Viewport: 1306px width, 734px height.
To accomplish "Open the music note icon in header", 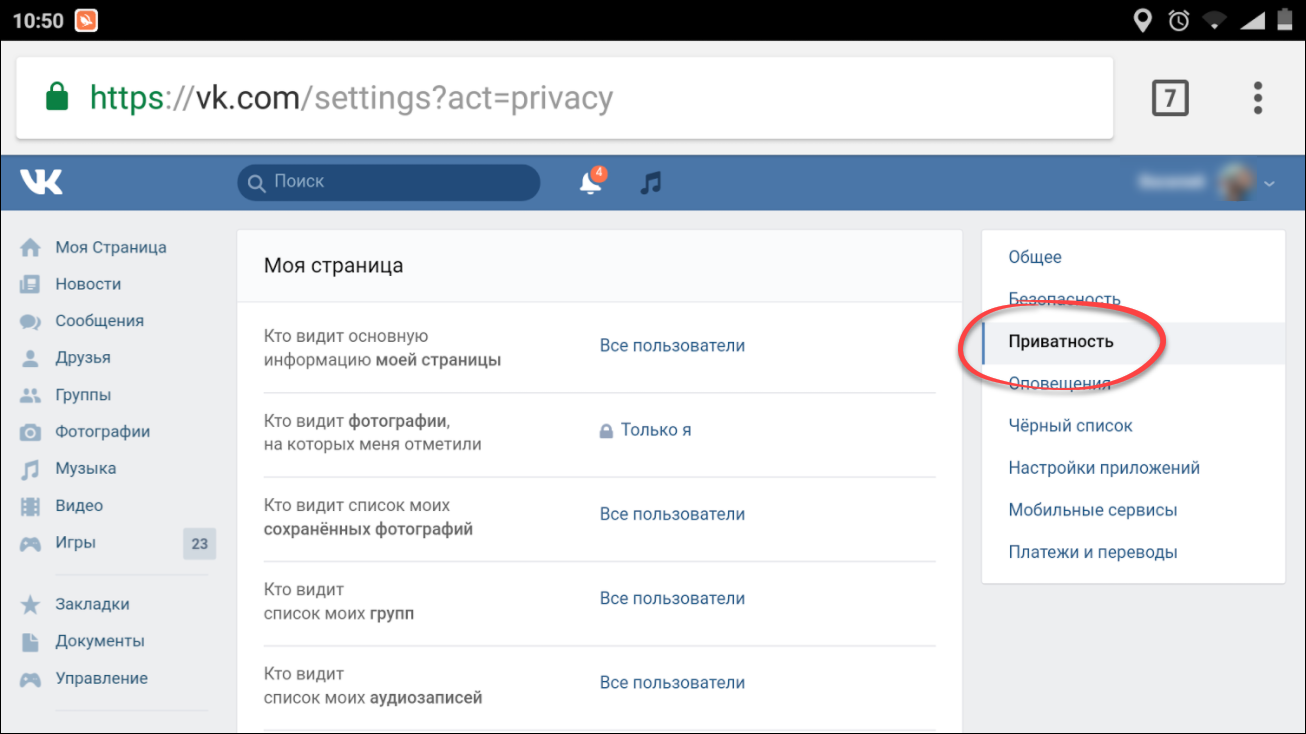I will coord(651,183).
